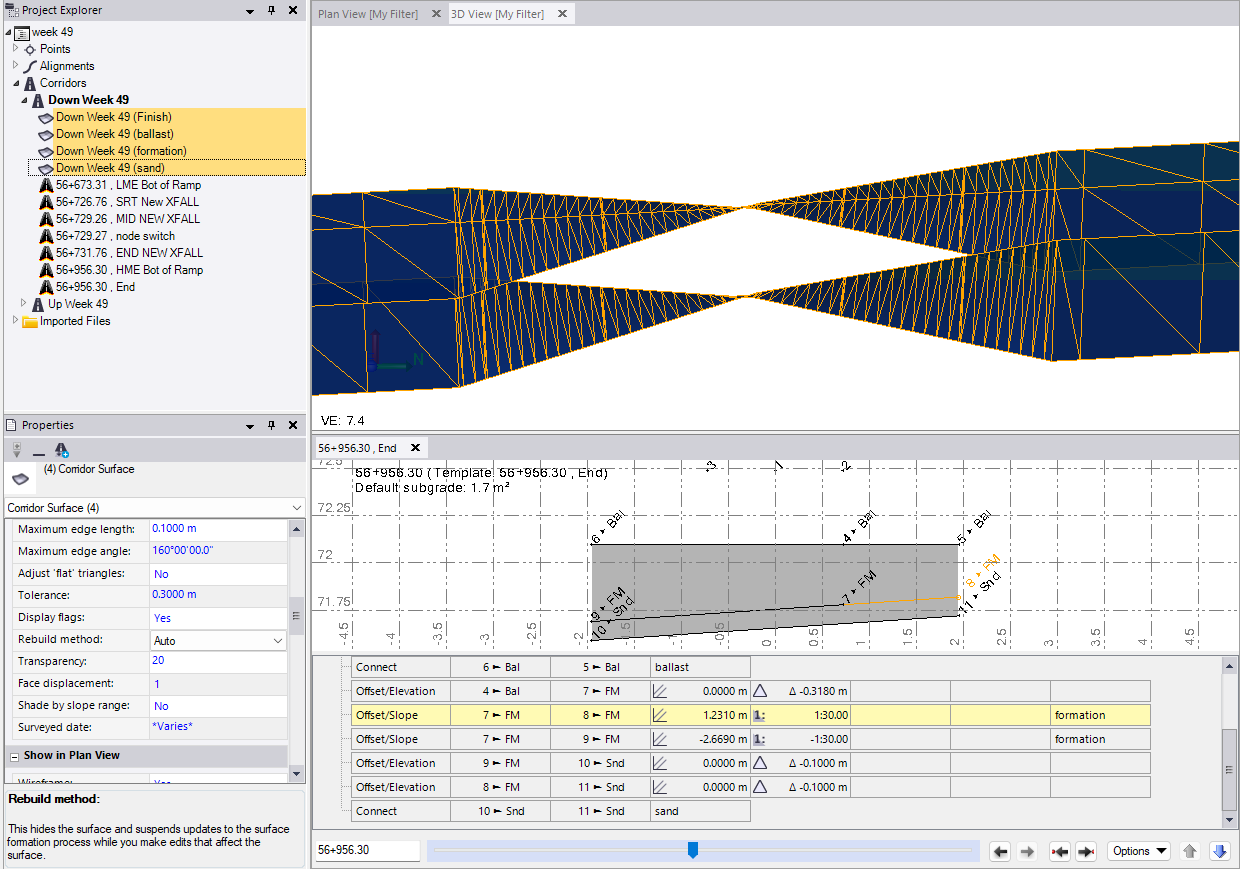1241x869 pixels.
Task: Pin the Project Explorer panel
Action: [x=271, y=10]
